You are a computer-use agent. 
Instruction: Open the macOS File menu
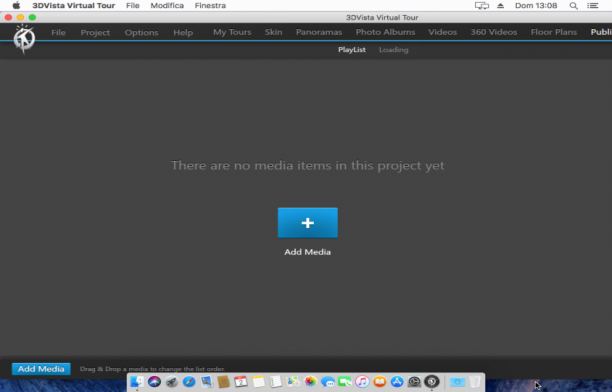[x=133, y=5]
